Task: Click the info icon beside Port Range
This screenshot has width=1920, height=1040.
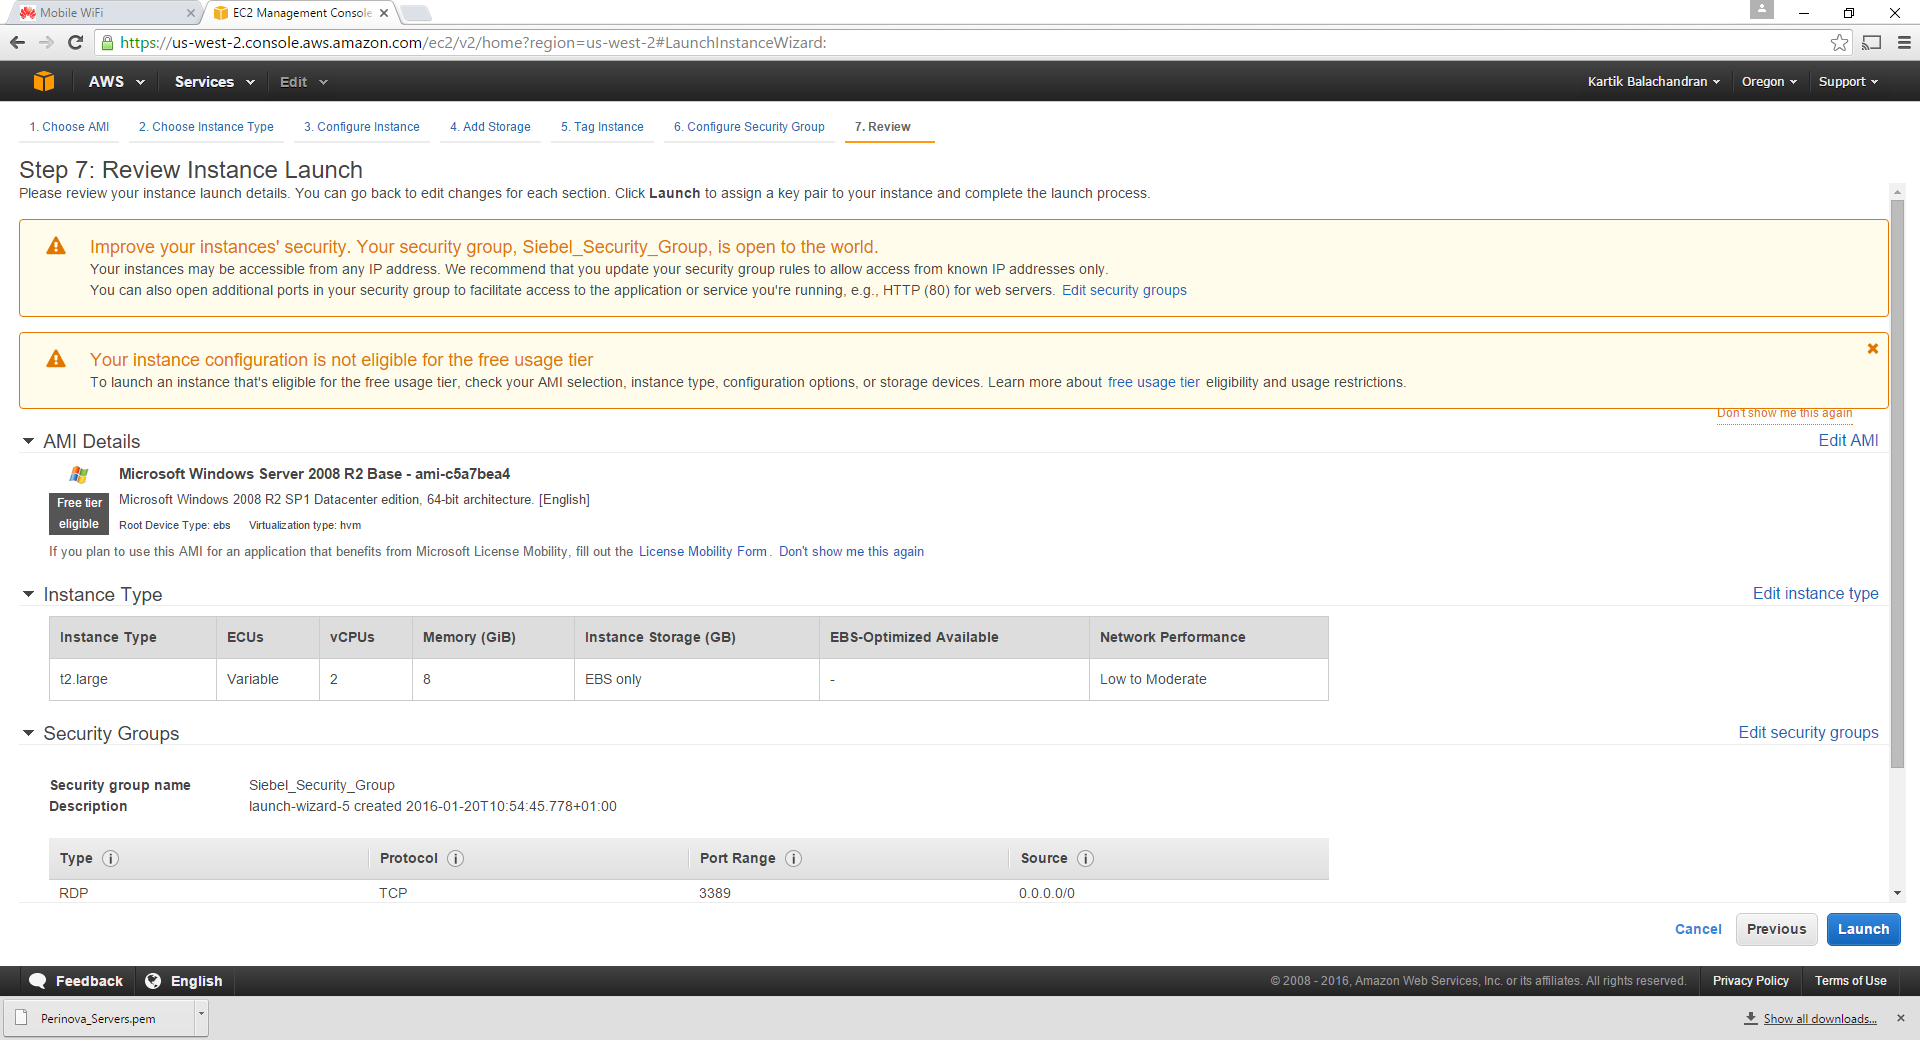Action: pos(793,858)
